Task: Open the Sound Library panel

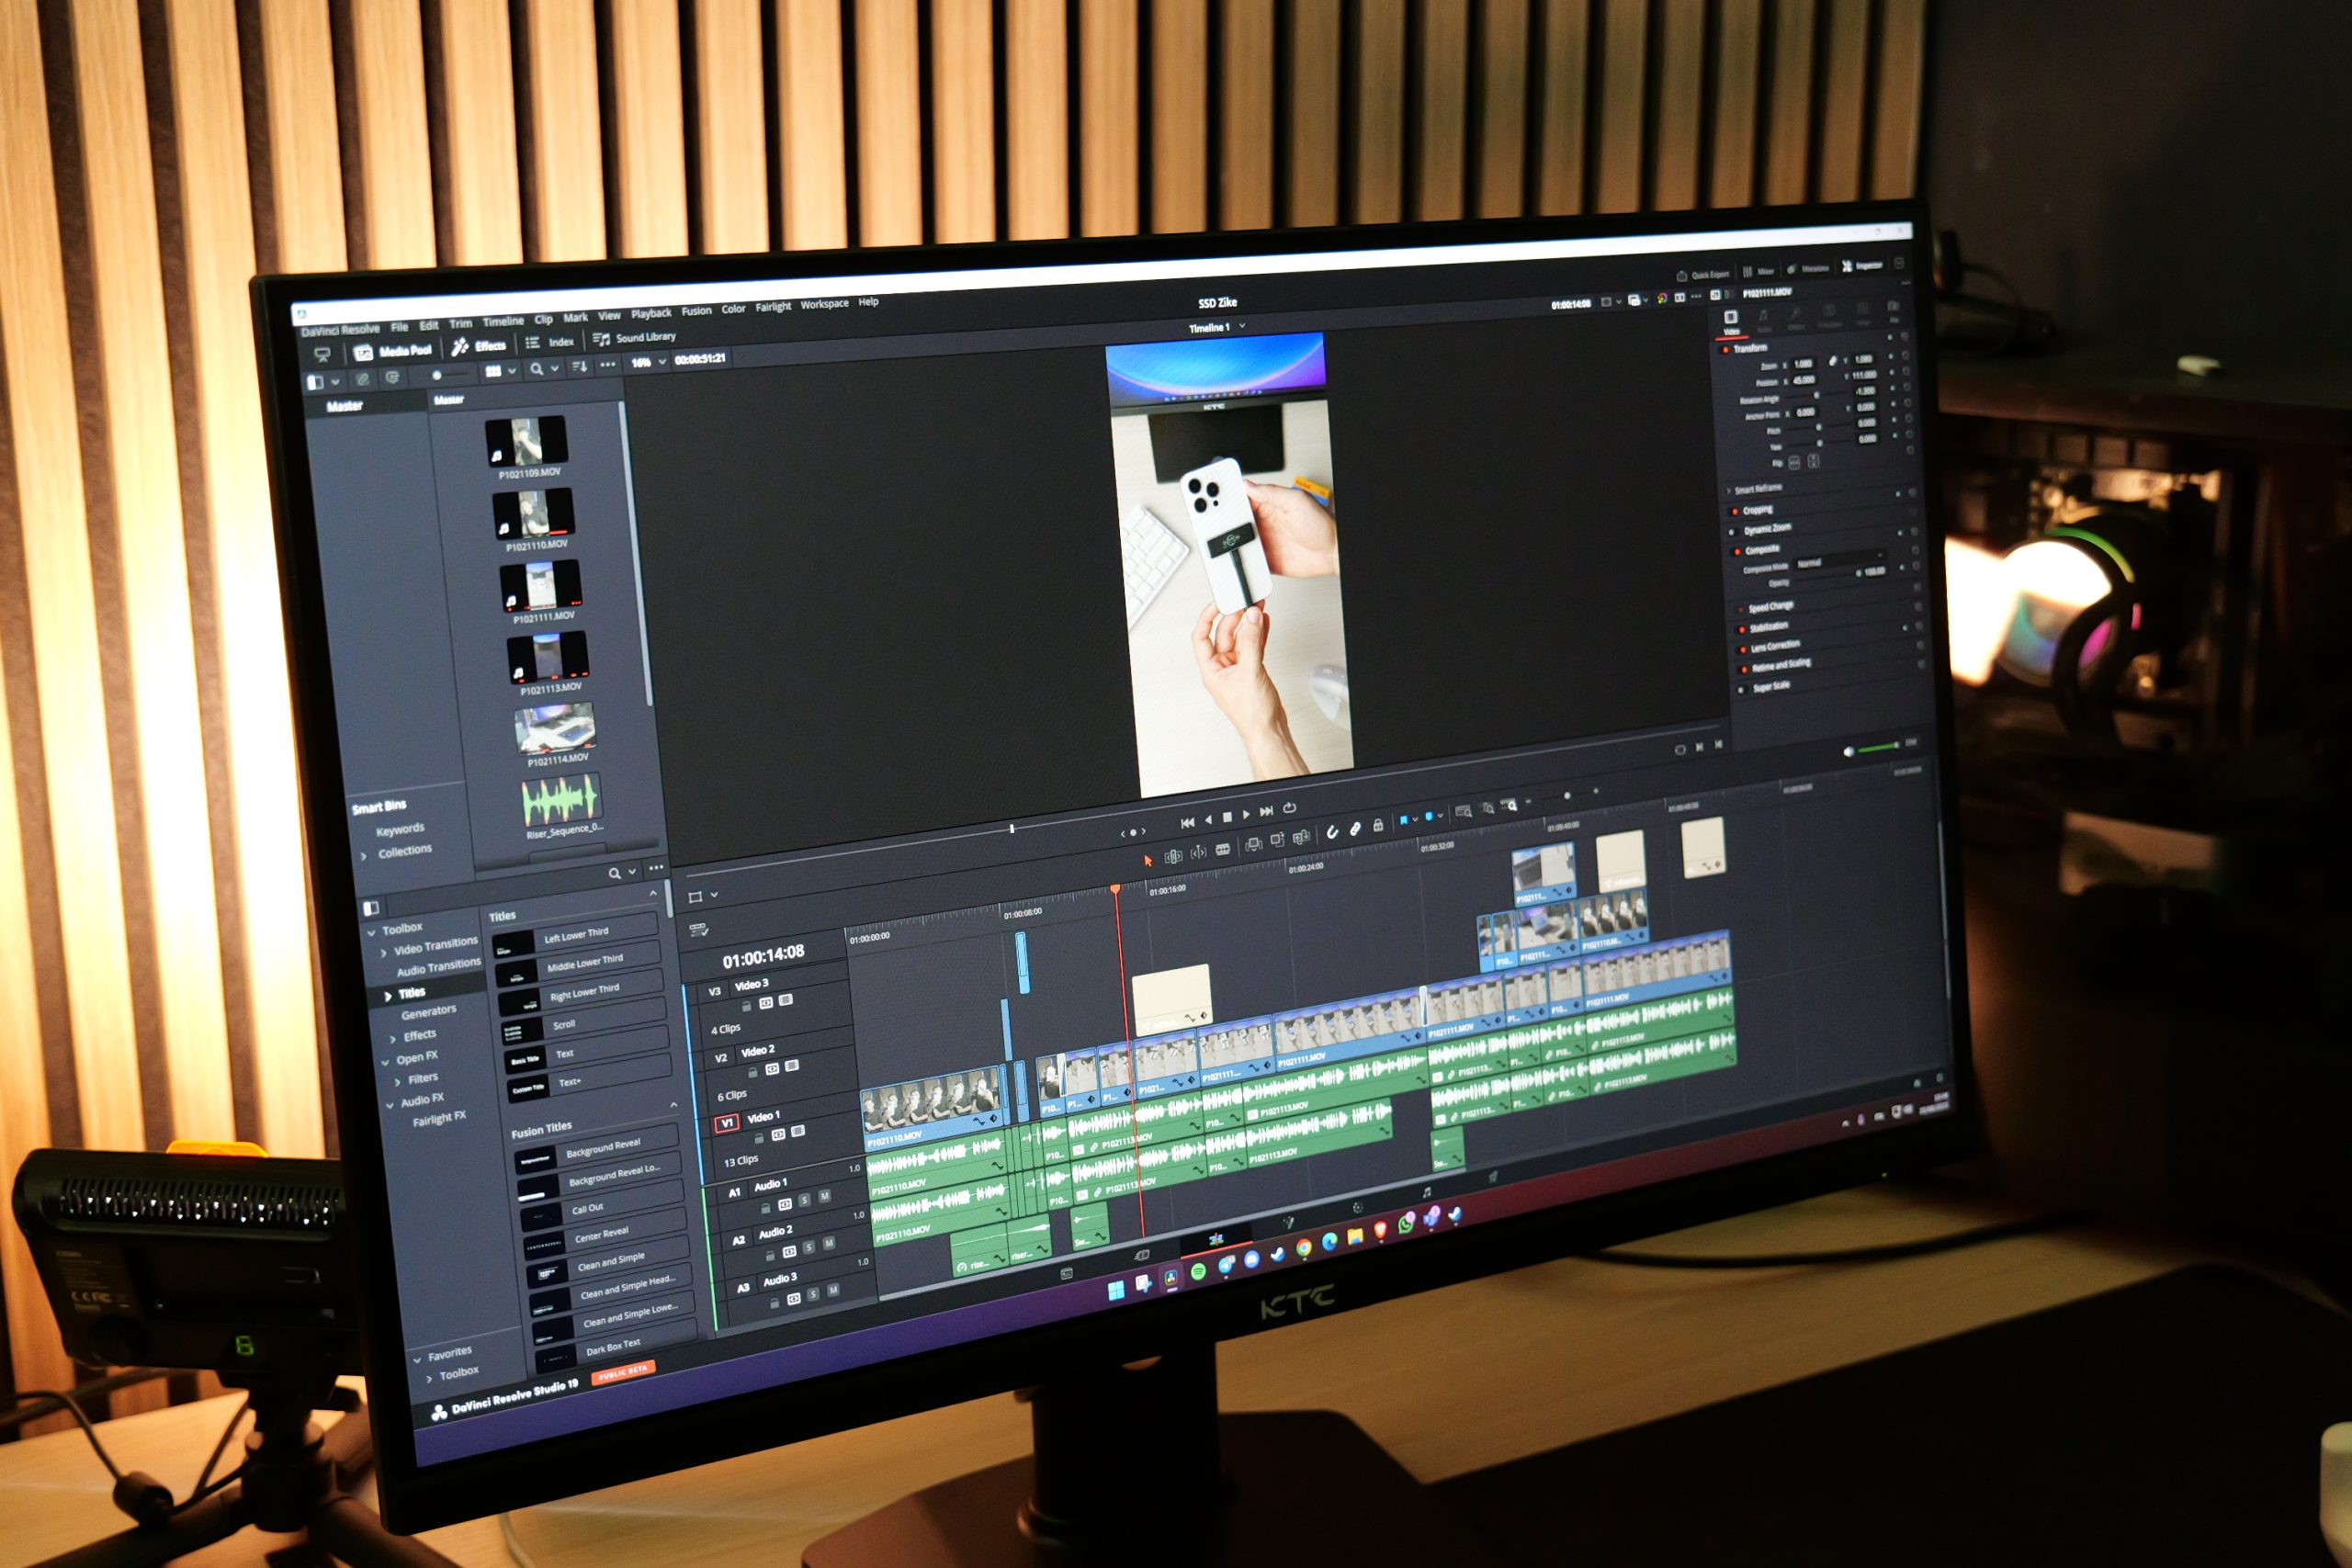Action: point(634,338)
